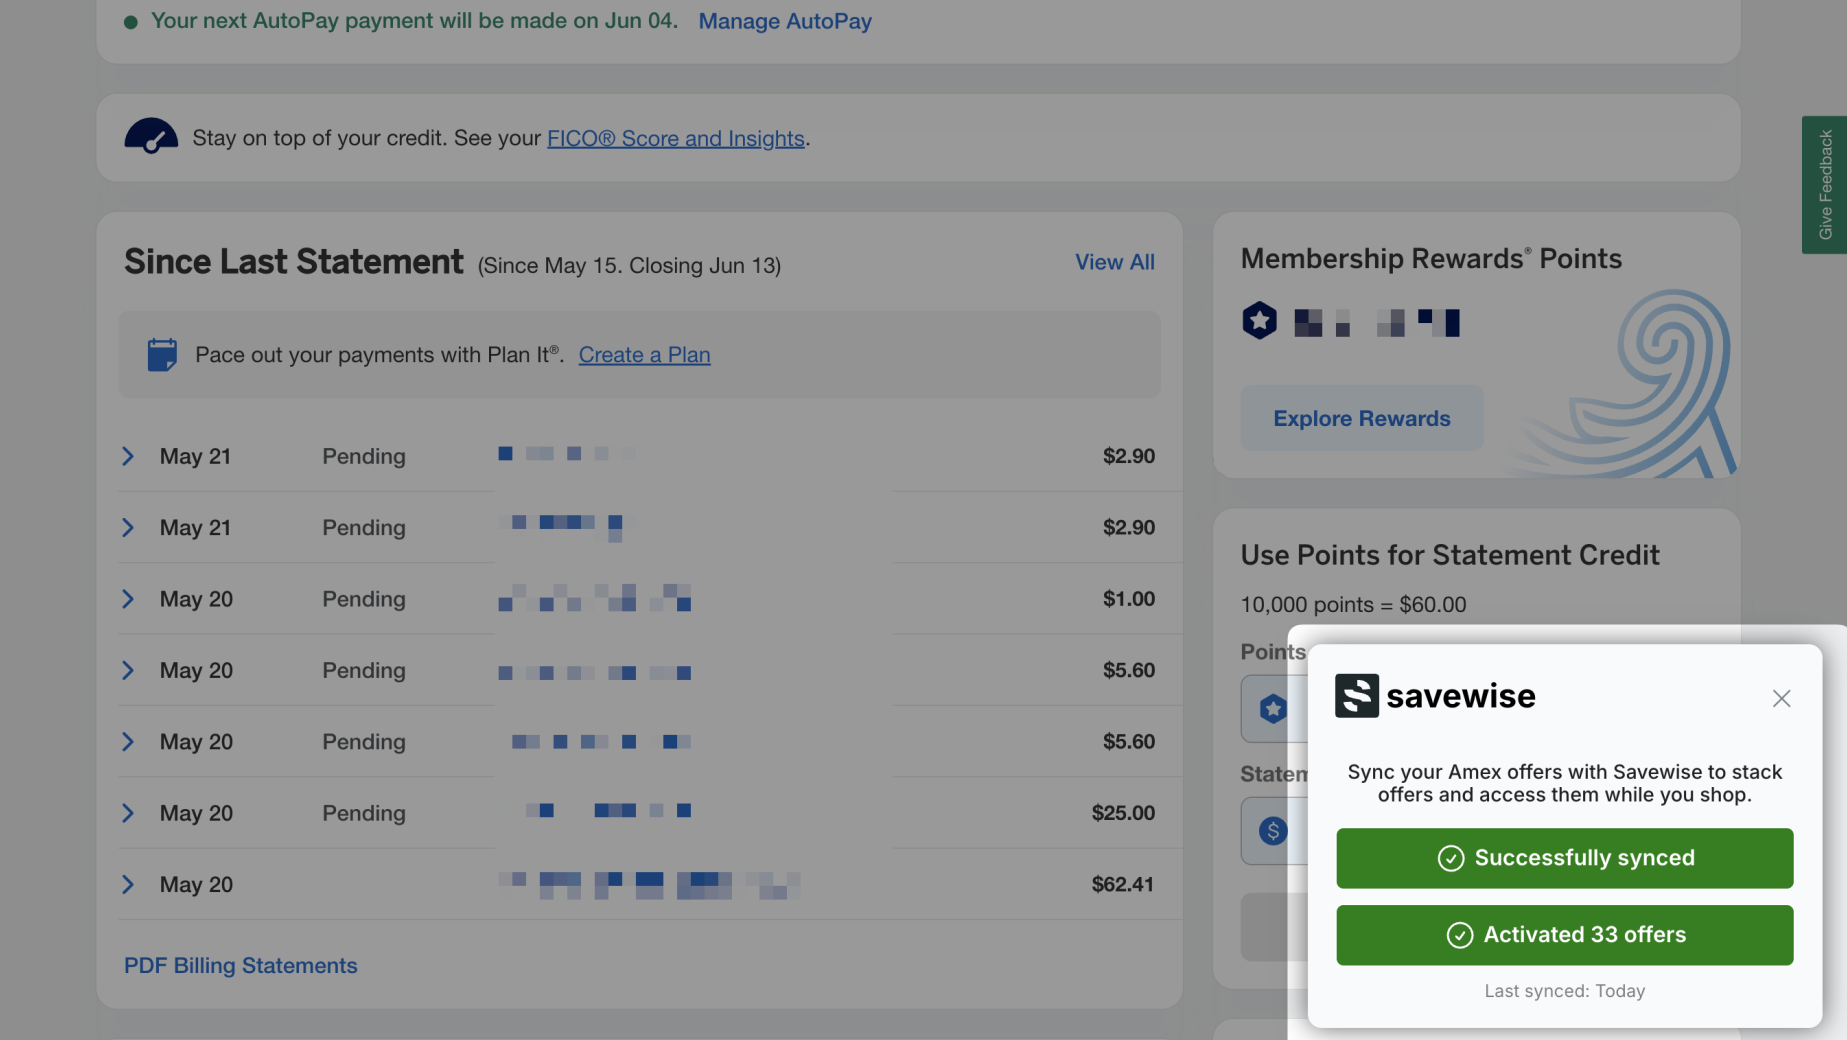The height and width of the screenshot is (1040, 1847).
Task: Click the Activated 33 offers button
Action: (x=1564, y=935)
